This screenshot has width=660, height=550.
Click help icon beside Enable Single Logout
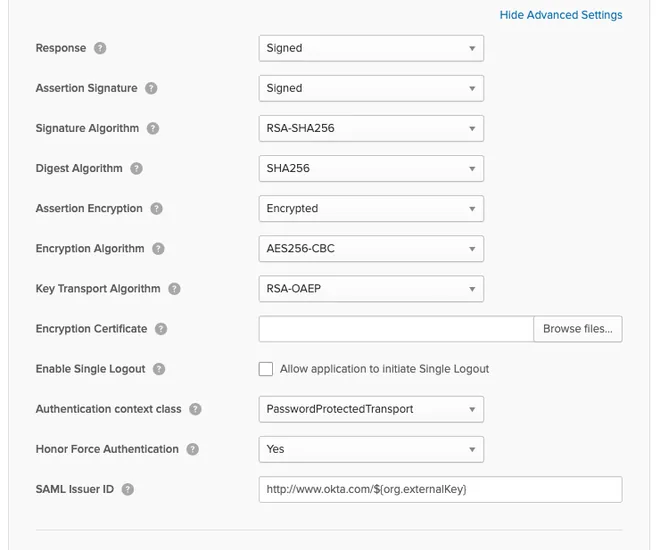pos(159,369)
